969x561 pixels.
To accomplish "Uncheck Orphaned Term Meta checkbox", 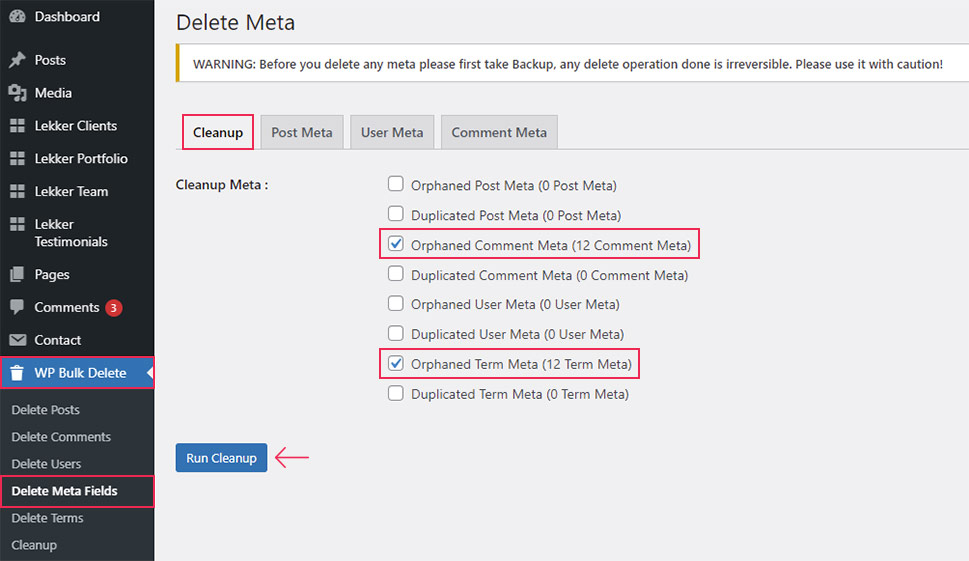I will (x=396, y=363).
